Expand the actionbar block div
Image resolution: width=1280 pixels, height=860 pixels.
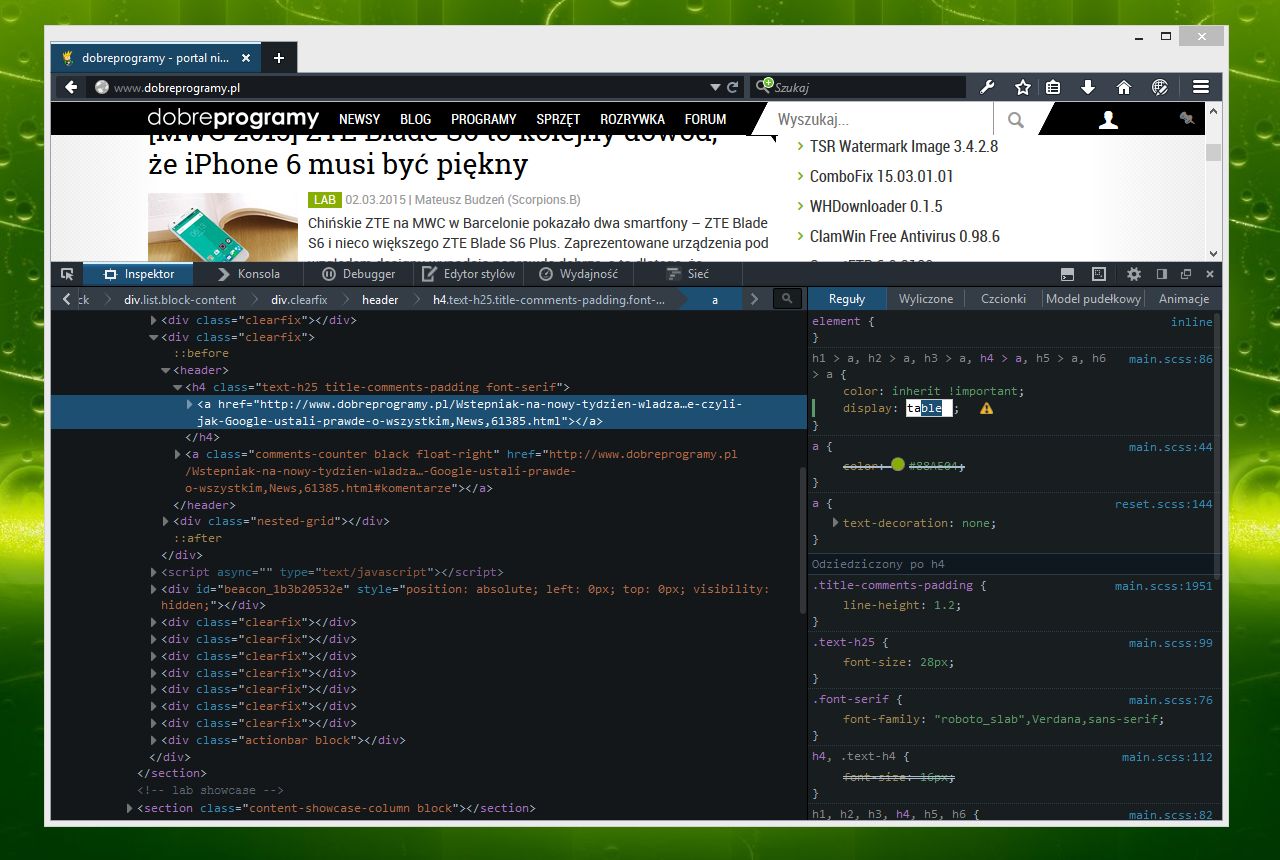[x=153, y=741]
